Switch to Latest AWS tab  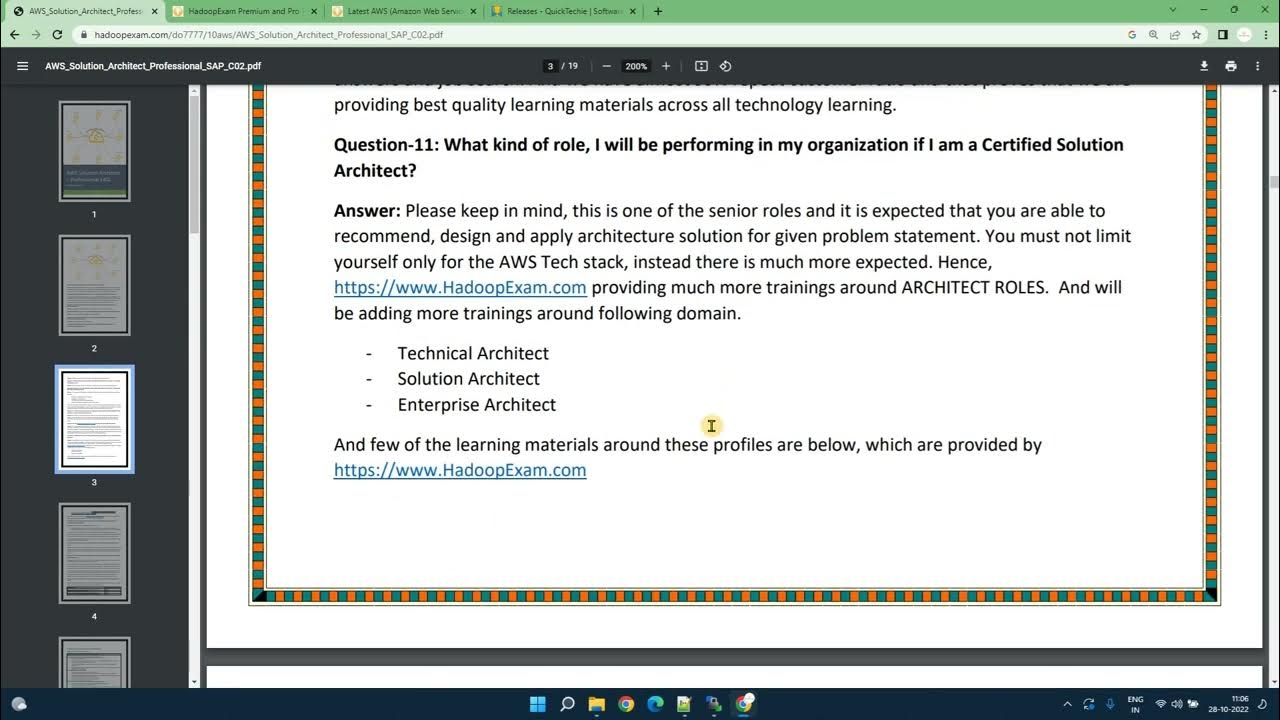[x=404, y=11]
